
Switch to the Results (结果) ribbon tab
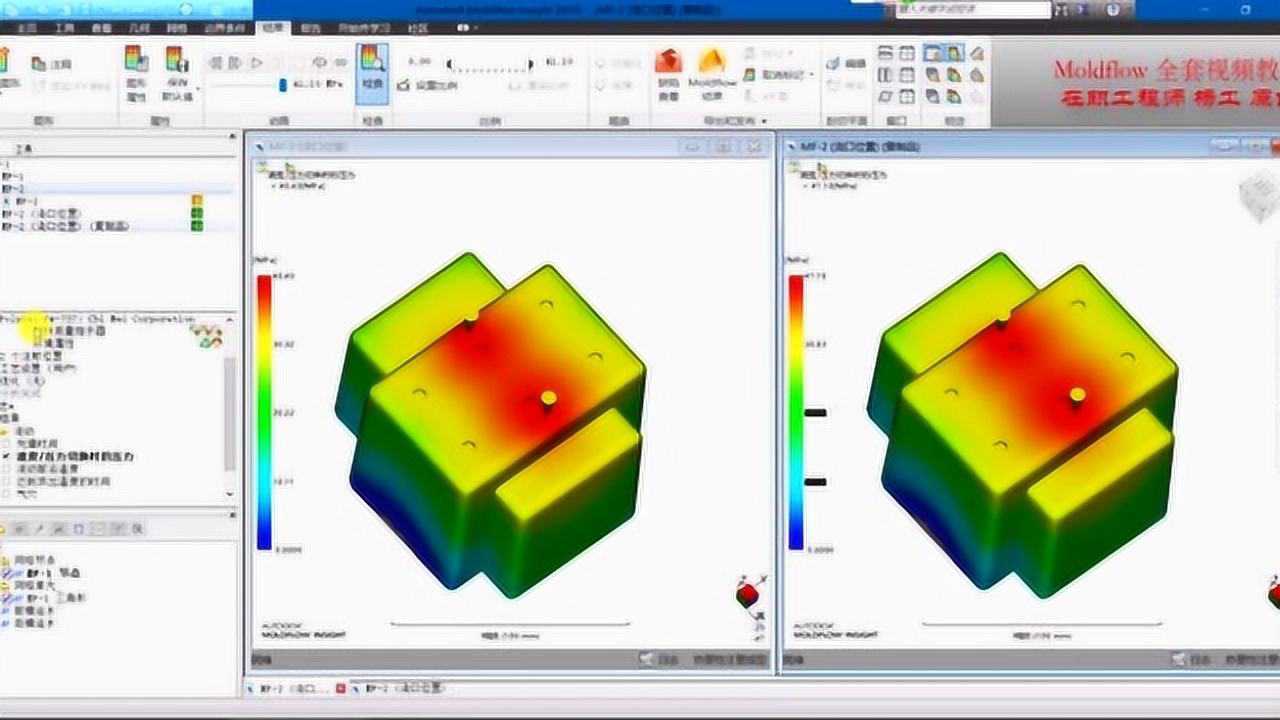[272, 29]
